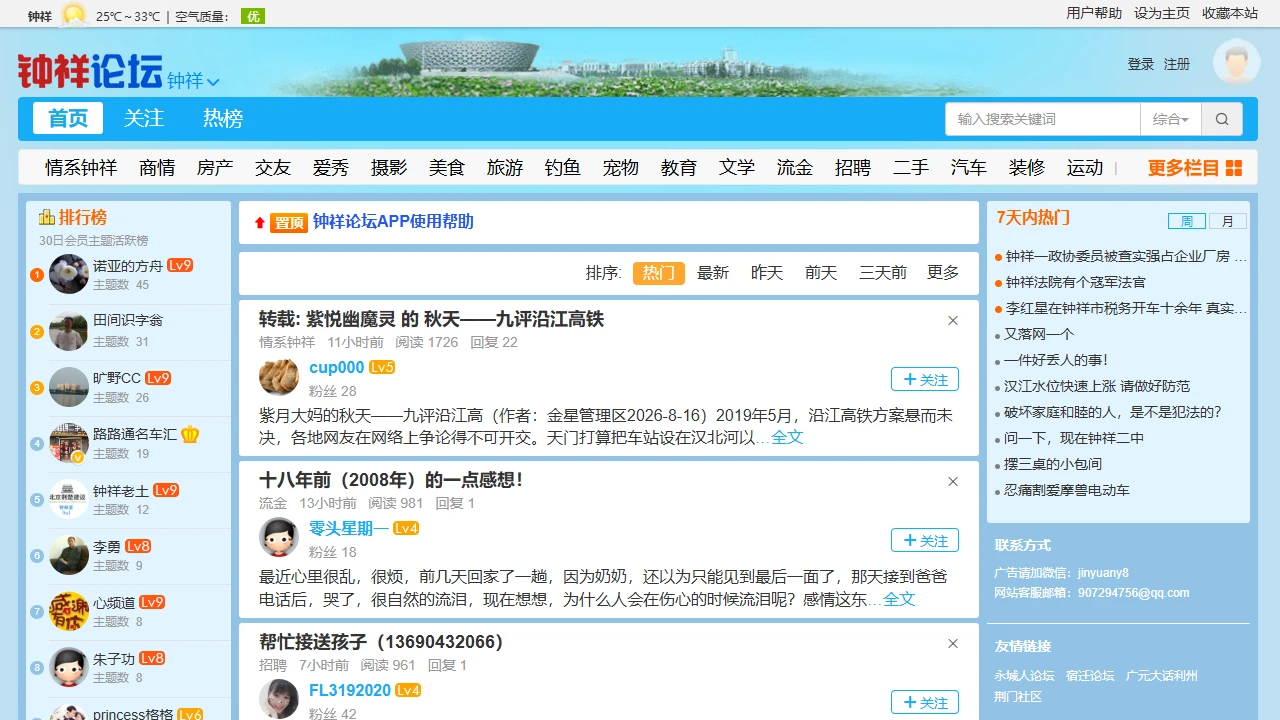Open hot topic 钟祥法院有个寇军法官

click(1076, 282)
